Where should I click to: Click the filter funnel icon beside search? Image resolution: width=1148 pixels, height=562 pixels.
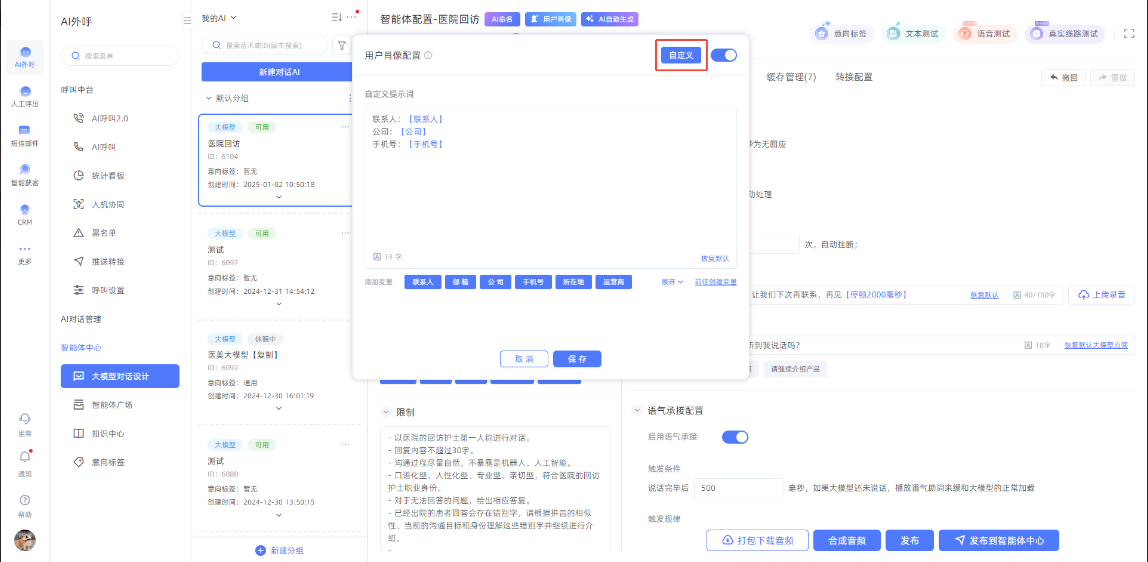click(341, 45)
